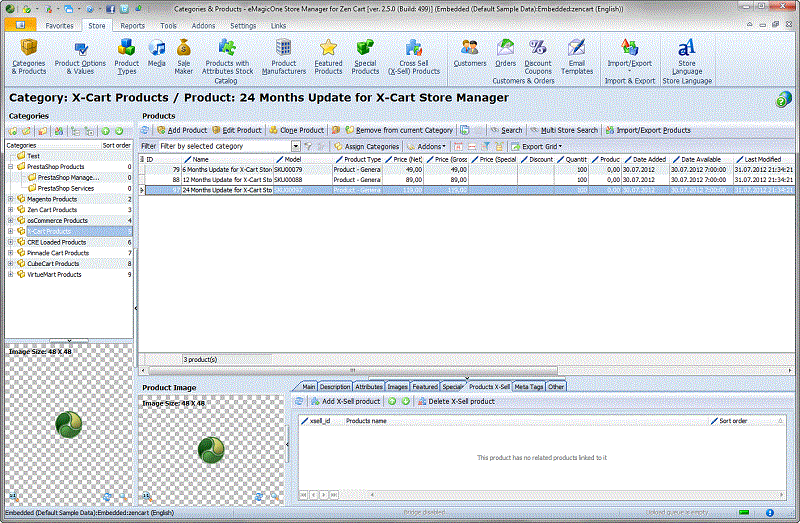This screenshot has width=800, height=523.
Task: Open Categories & Products from ribbon
Action: (x=29, y=57)
